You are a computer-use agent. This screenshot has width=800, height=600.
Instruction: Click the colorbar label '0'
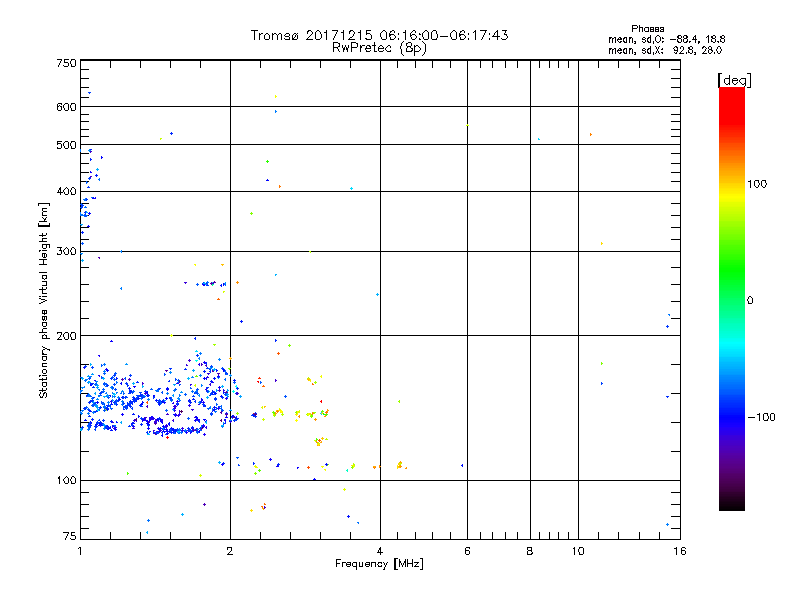[750, 301]
